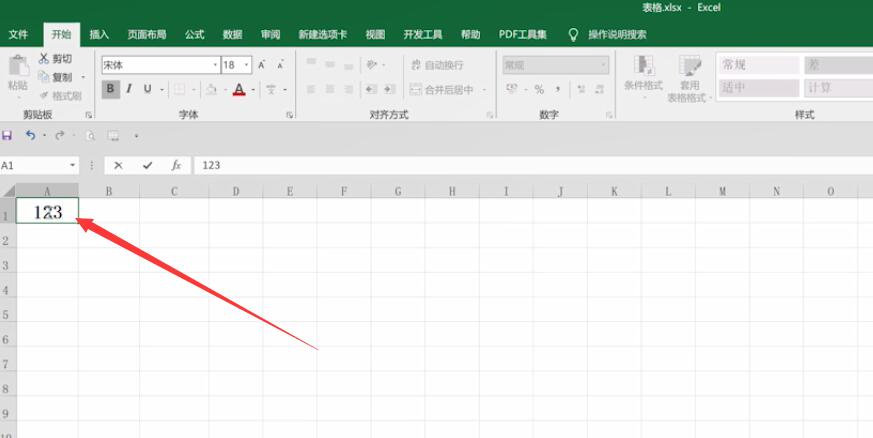Click the bottom align icon
This screenshot has height=438, width=873.
tap(349, 66)
